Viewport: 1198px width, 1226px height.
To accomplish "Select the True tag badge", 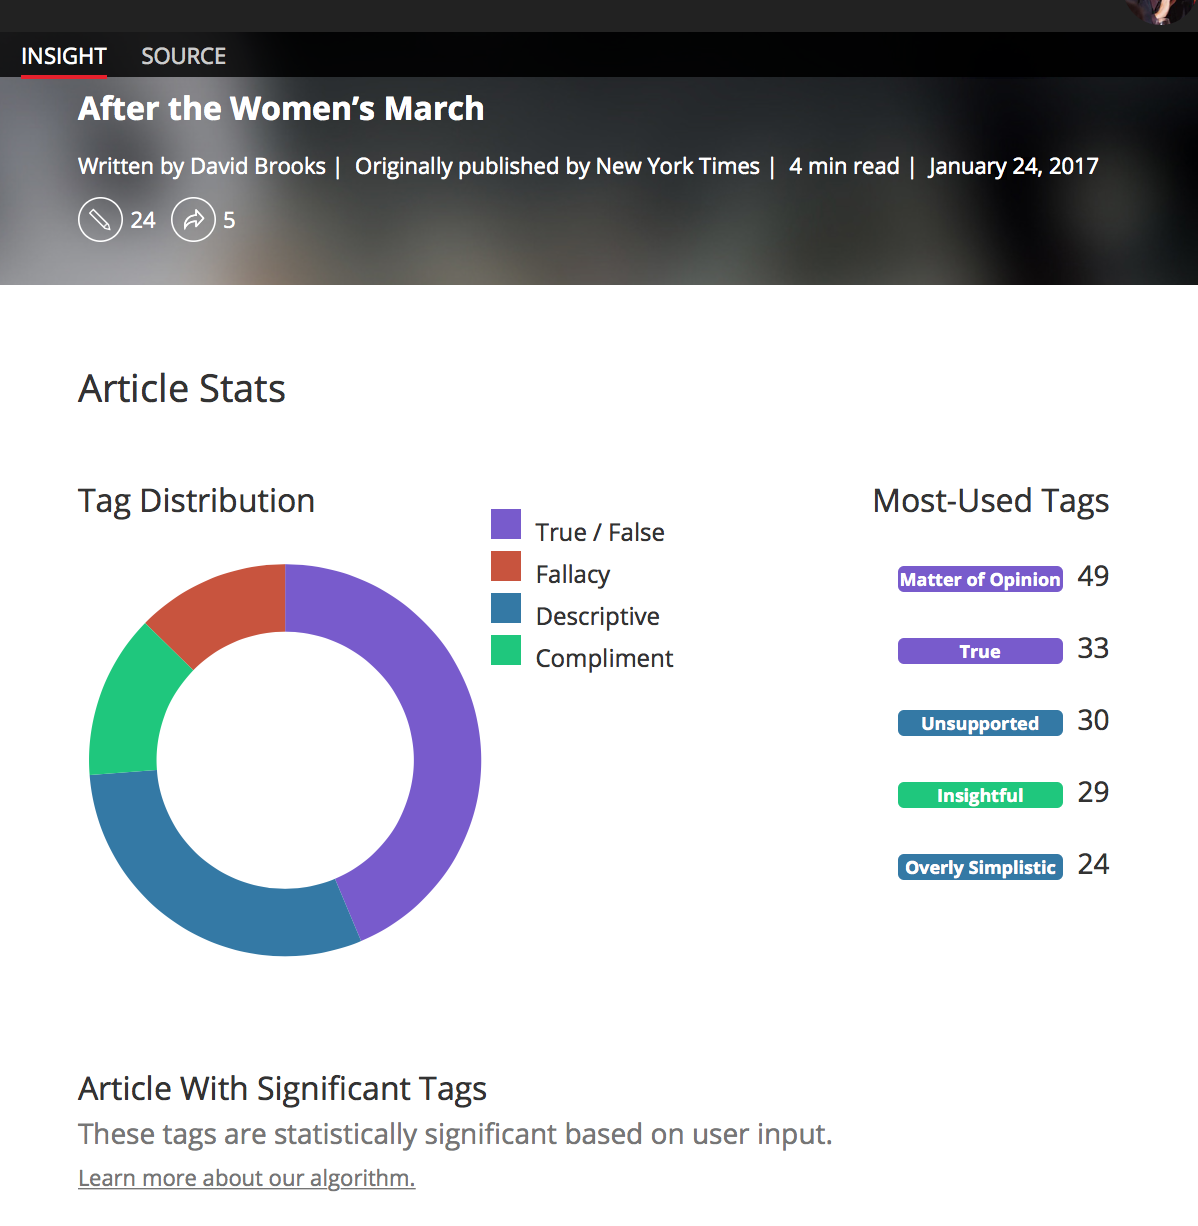I will [980, 651].
